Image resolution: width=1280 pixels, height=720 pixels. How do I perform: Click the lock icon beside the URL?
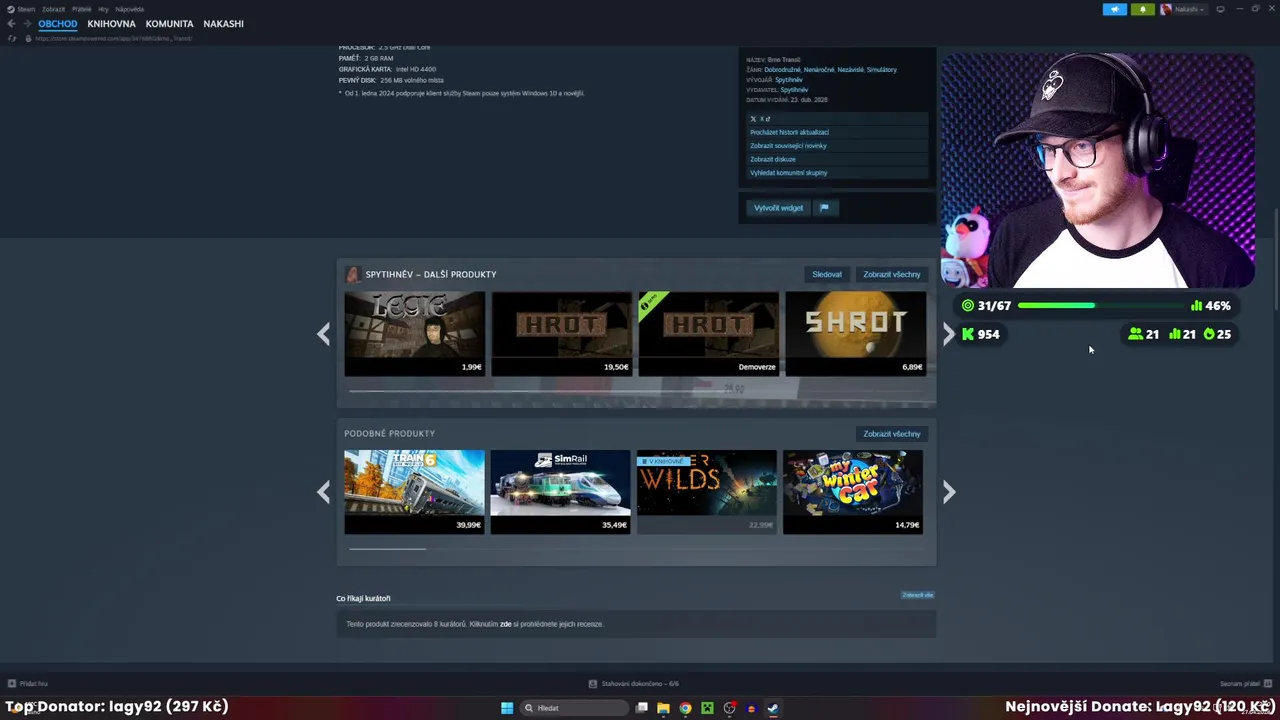coord(28,38)
